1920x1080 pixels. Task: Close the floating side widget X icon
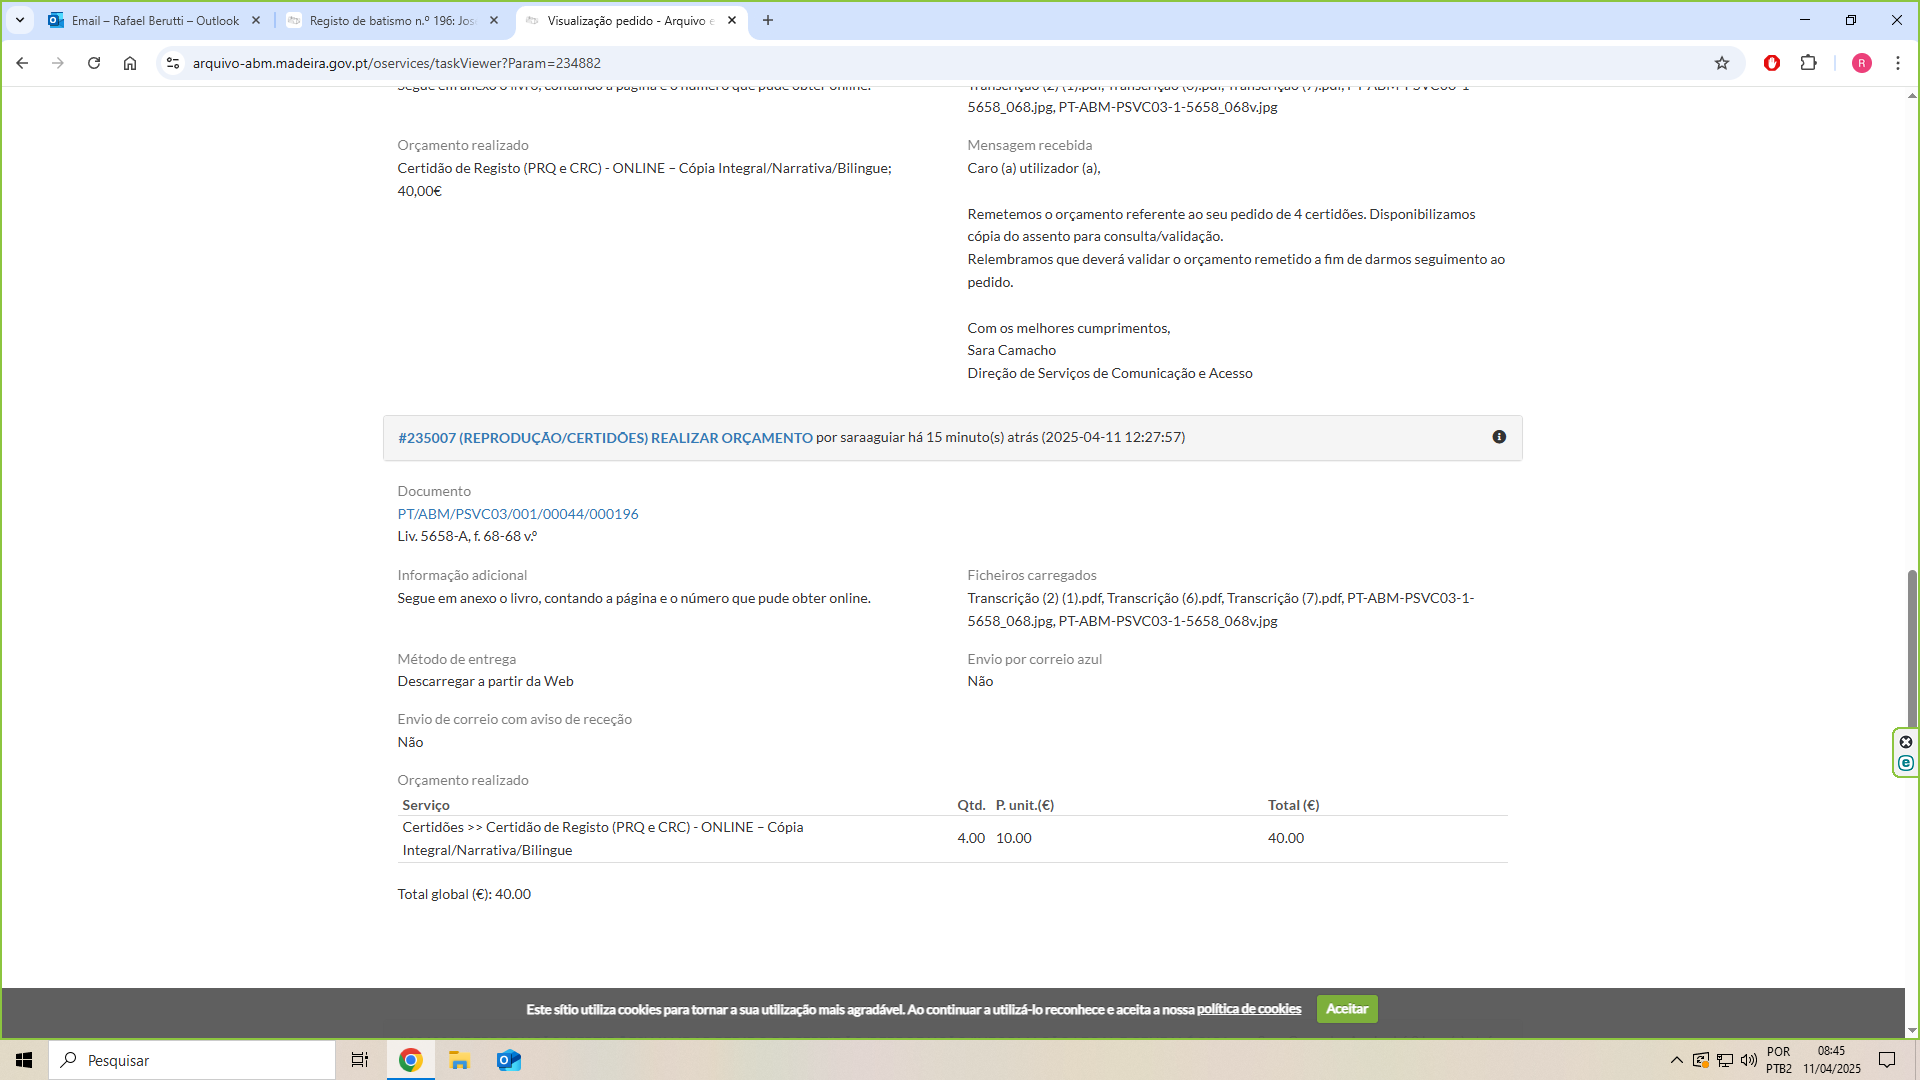tap(1905, 742)
